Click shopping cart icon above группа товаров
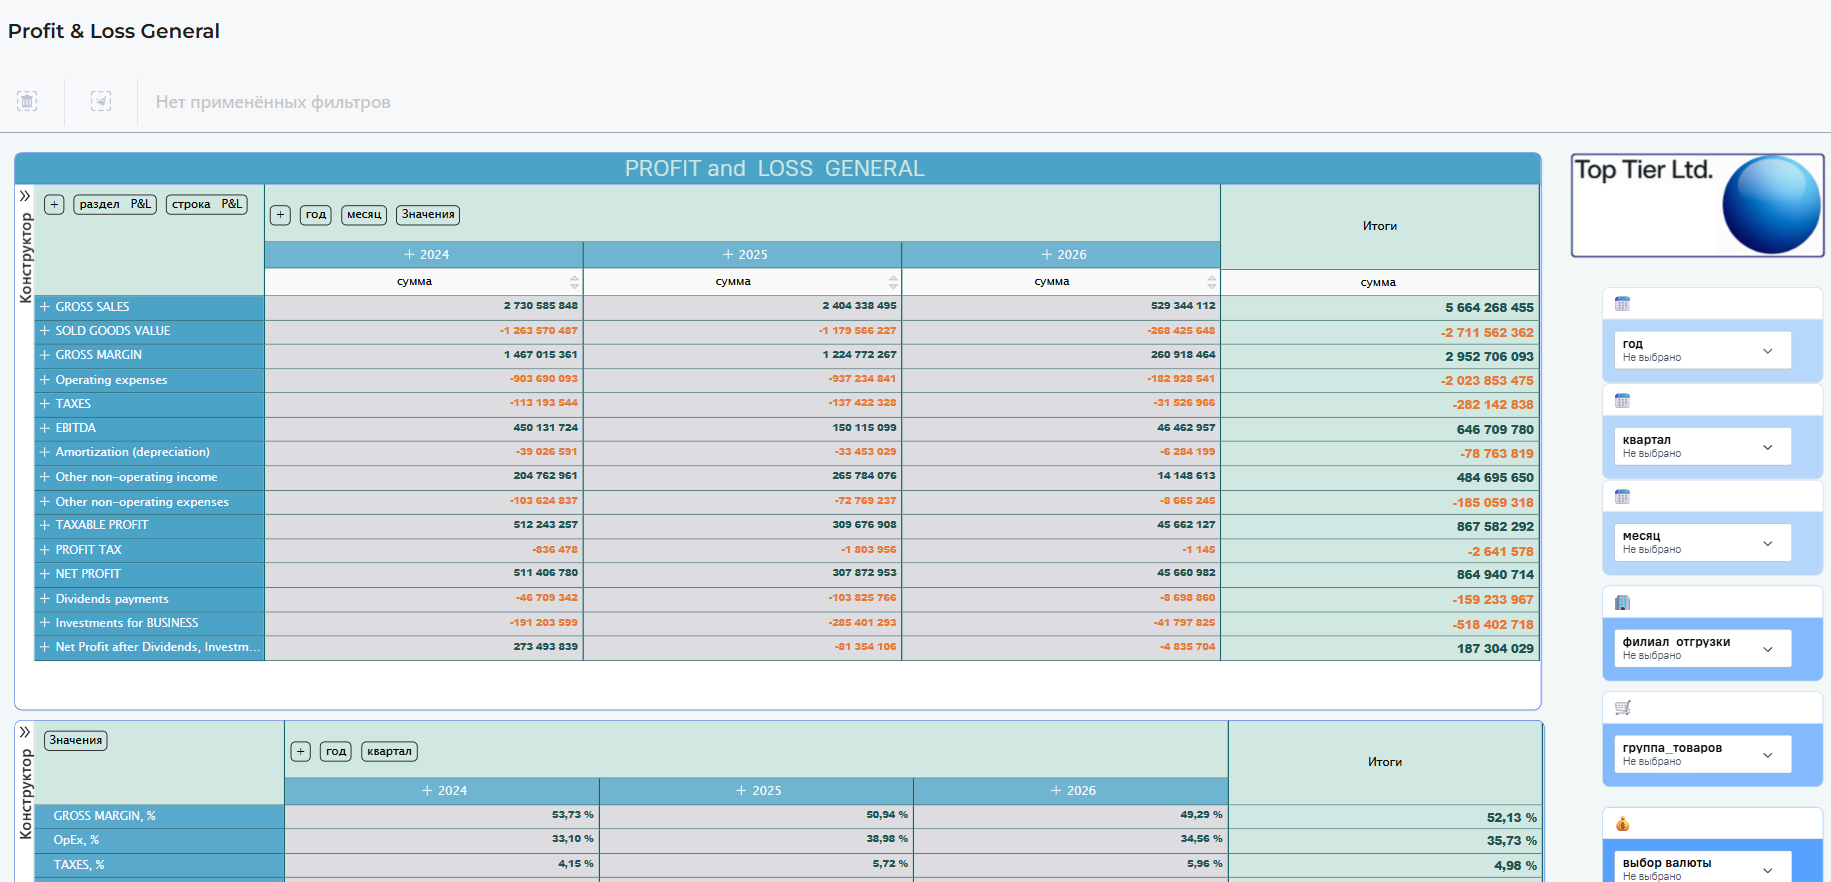The height and width of the screenshot is (882, 1831). [x=1622, y=708]
